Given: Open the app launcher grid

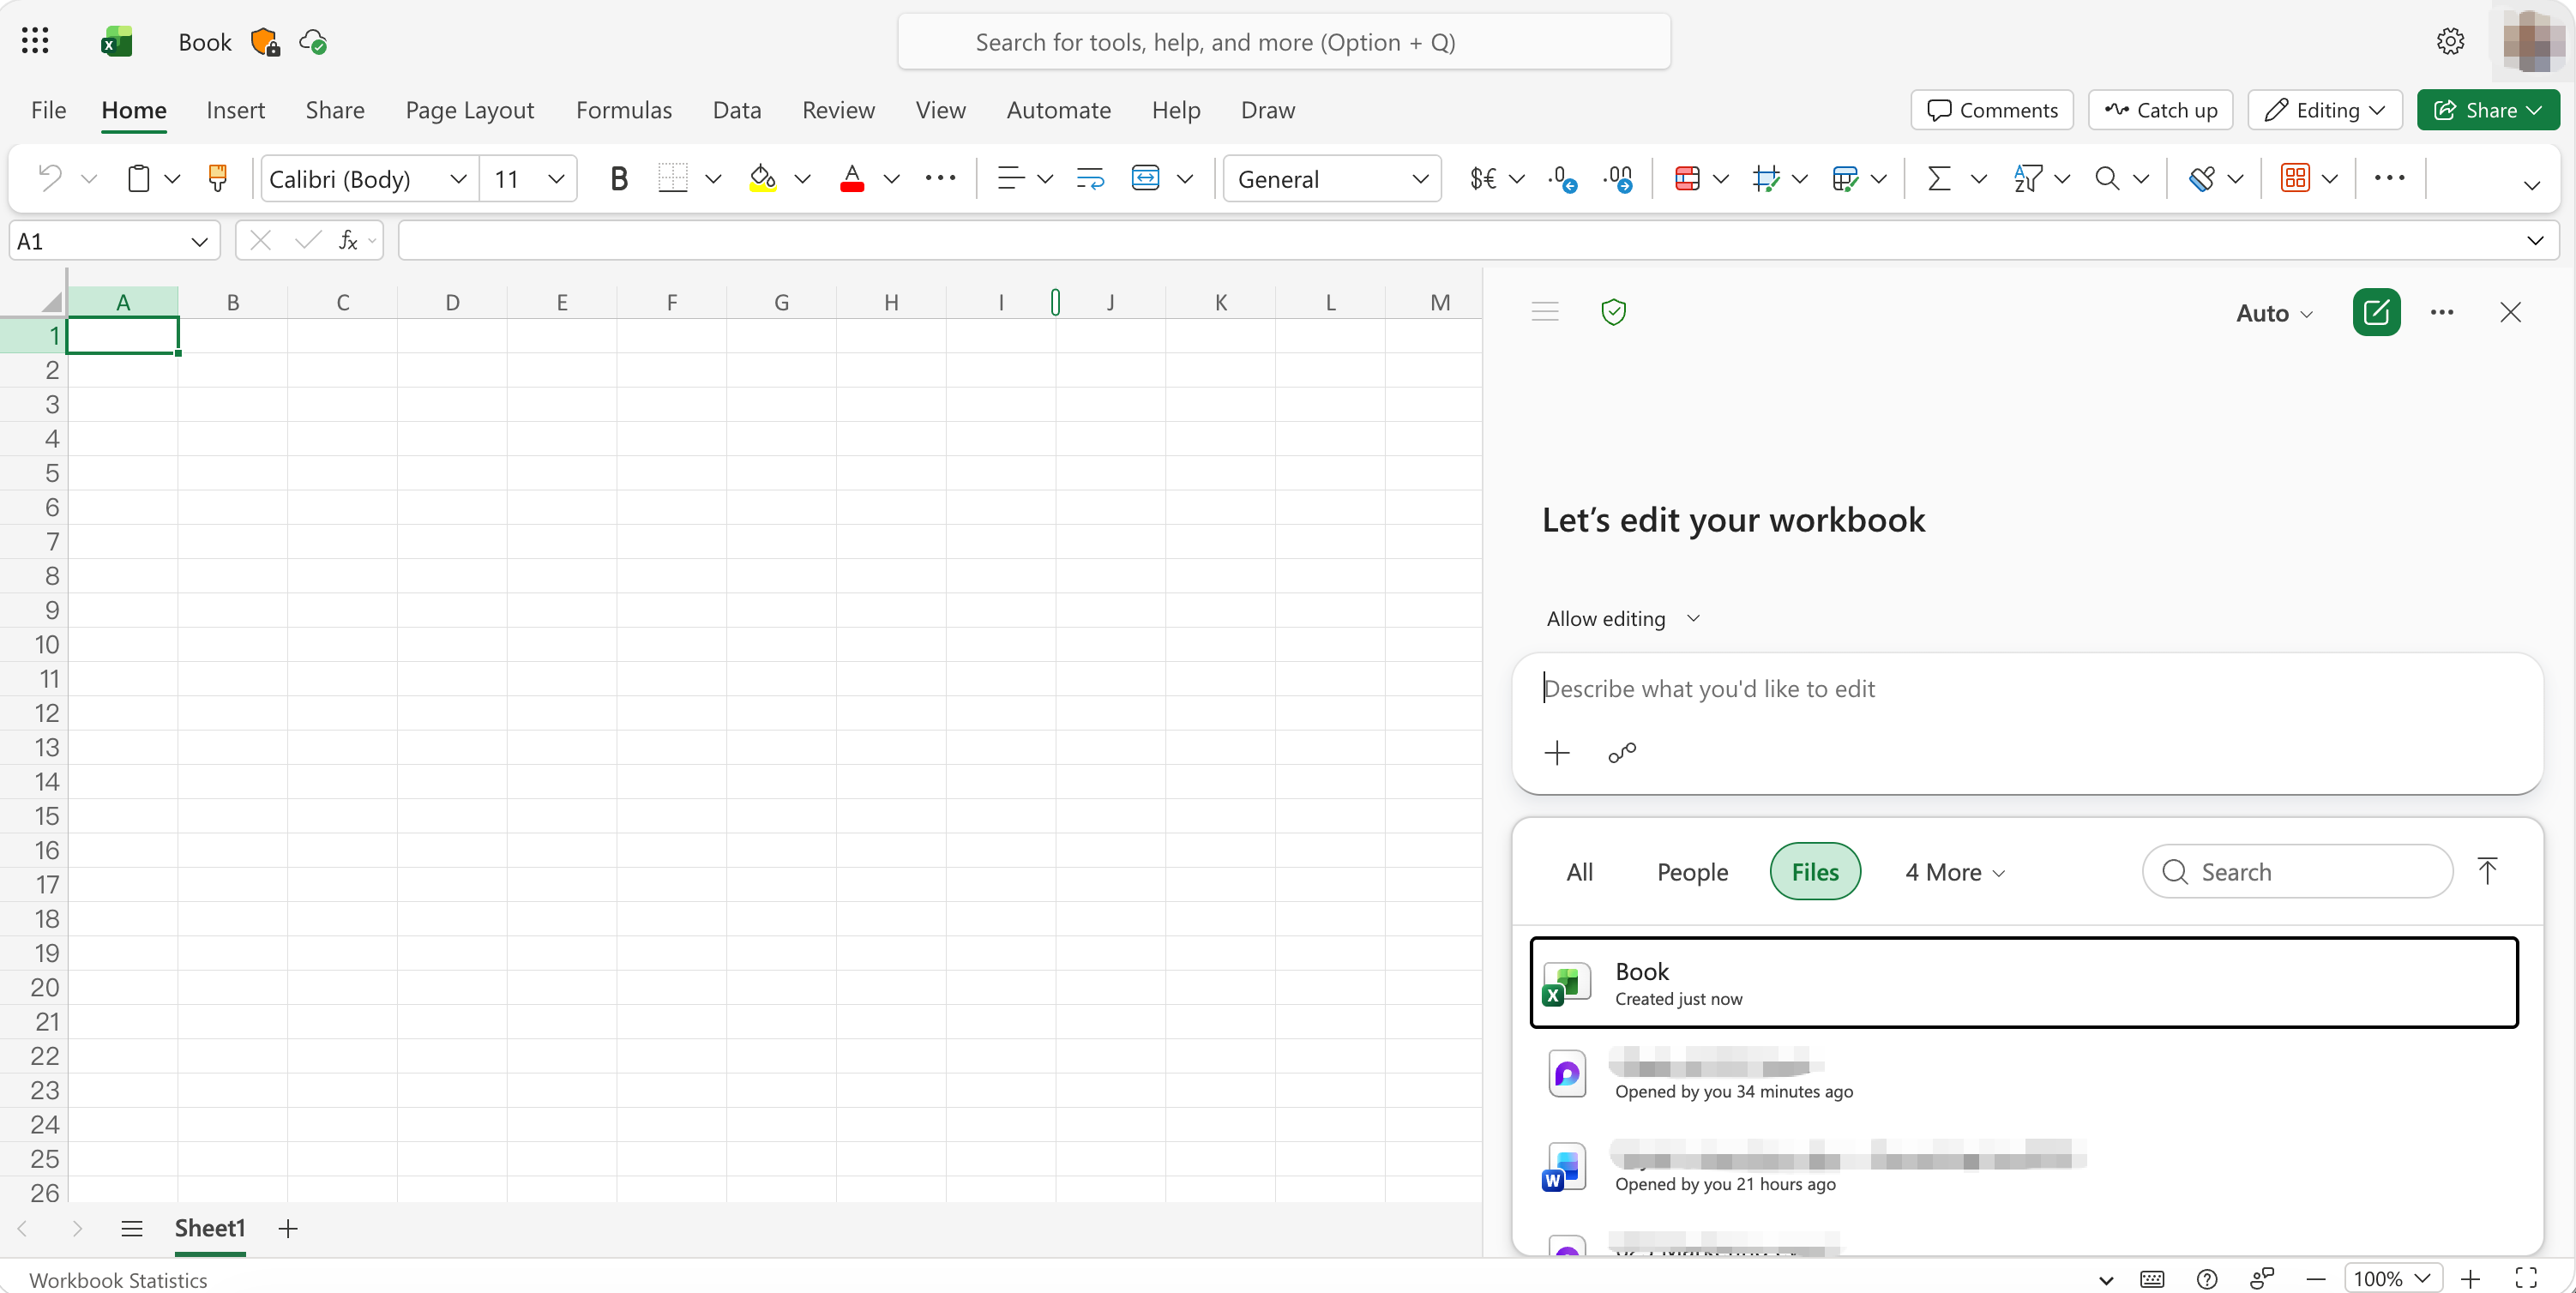Looking at the screenshot, I should [x=35, y=41].
